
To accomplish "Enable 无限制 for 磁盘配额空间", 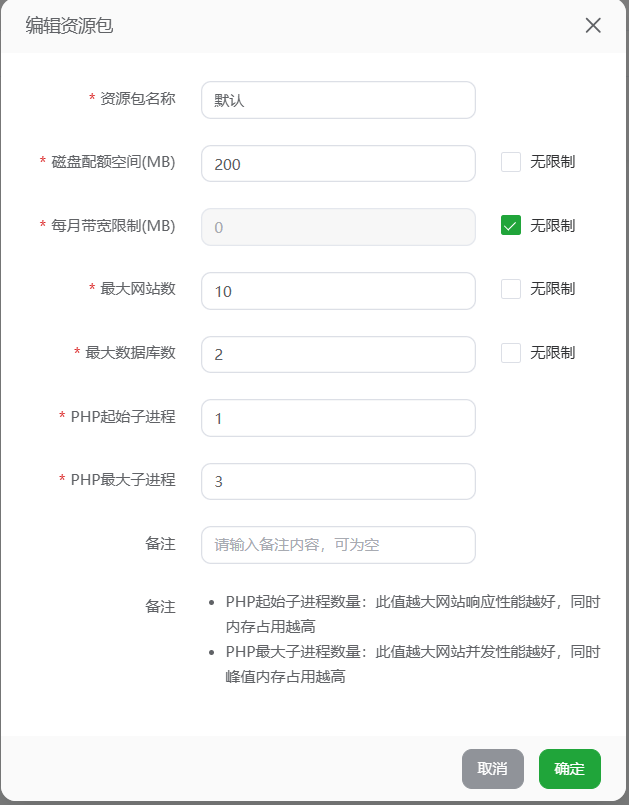I will [x=511, y=162].
